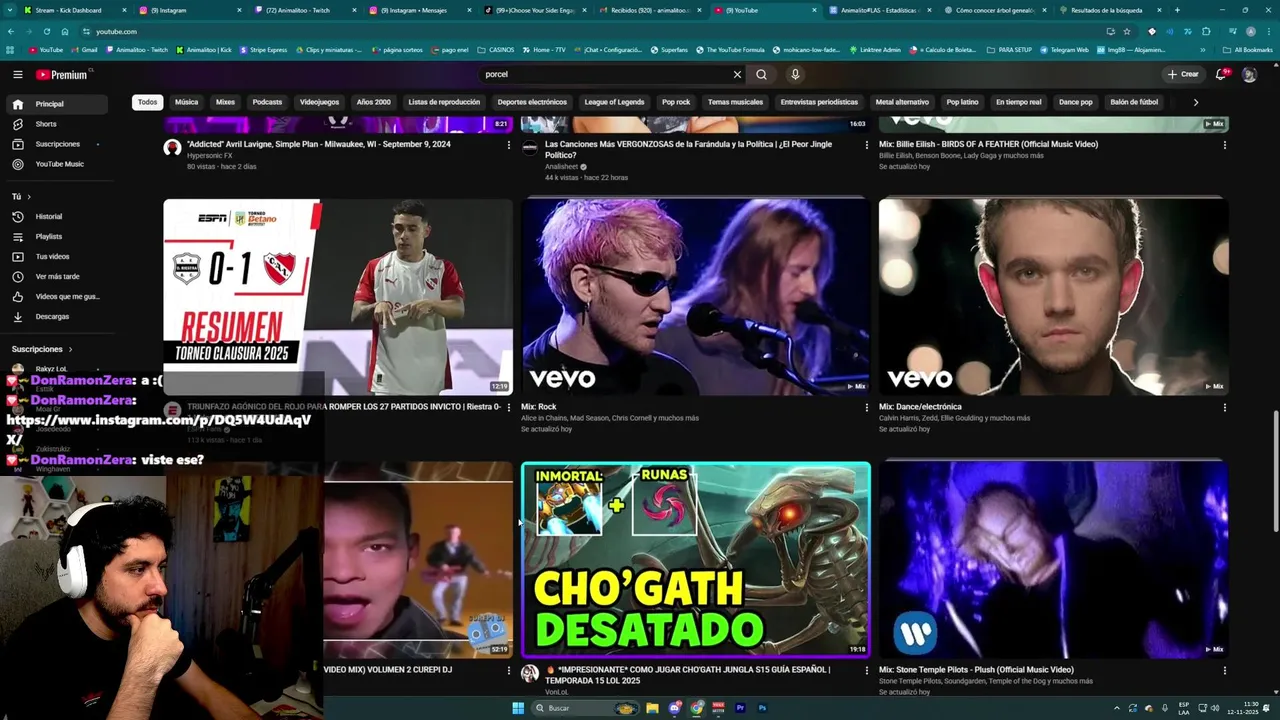Viewport: 1280px width, 720px height.
Task: Go to Suscripciones in the sidebar
Action: pos(55,144)
